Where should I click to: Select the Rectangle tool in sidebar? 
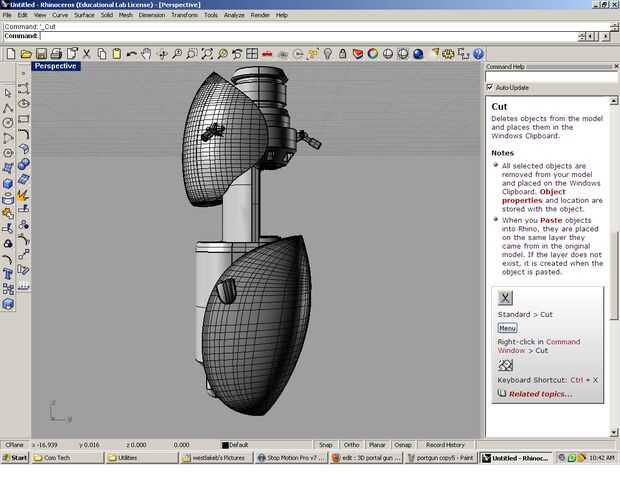(23, 119)
